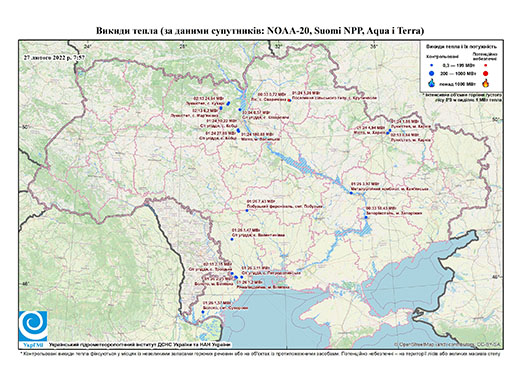Click label '01:26 7,43 МВт'
The image size is (520, 368).
[x=261, y=202]
